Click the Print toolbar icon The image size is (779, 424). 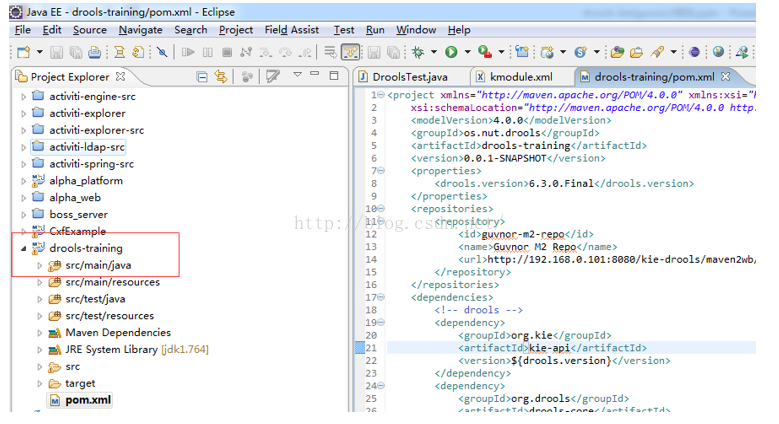[x=94, y=52]
